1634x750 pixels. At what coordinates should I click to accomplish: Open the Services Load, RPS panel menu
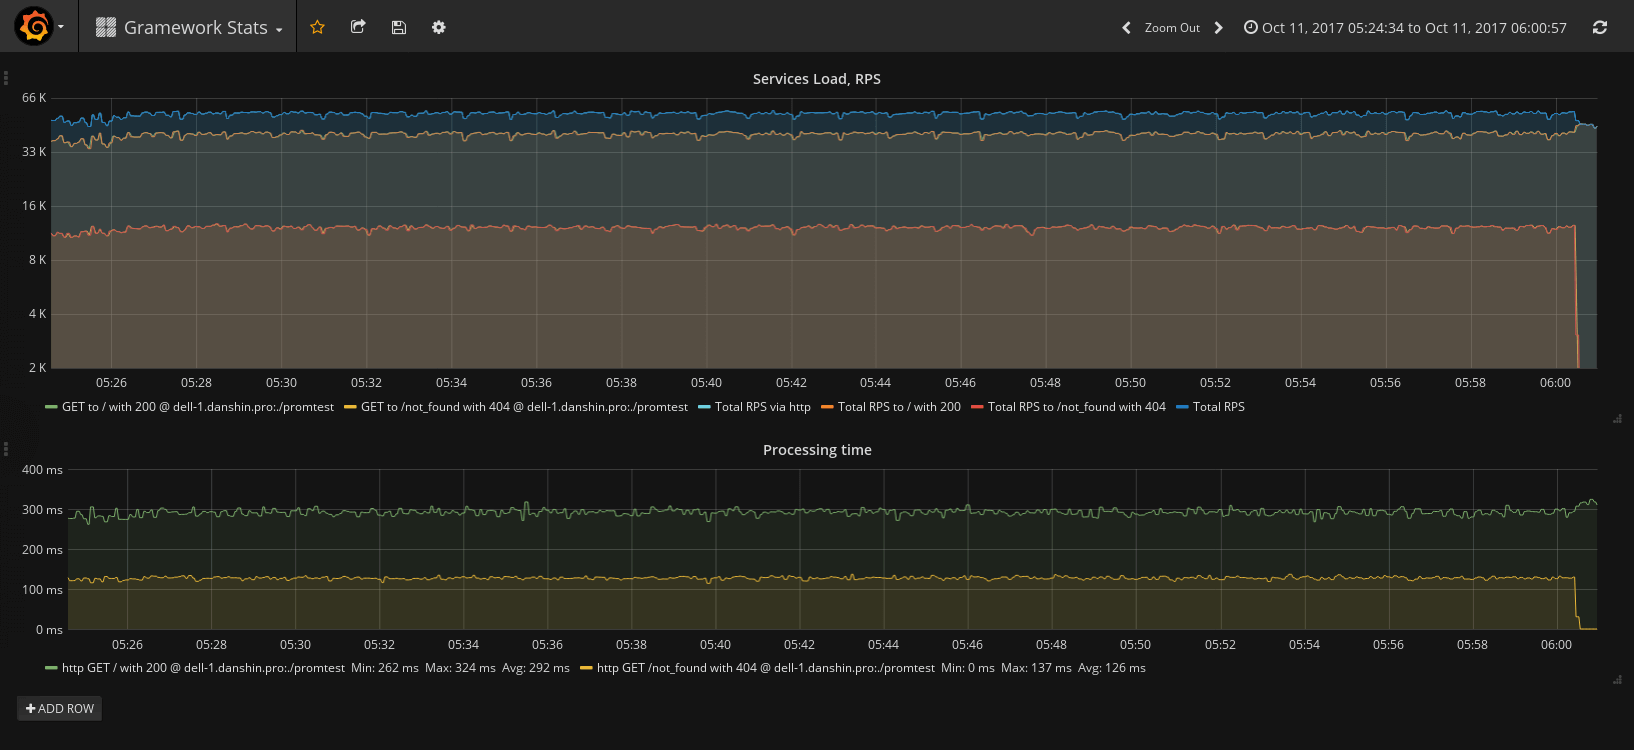click(x=816, y=79)
